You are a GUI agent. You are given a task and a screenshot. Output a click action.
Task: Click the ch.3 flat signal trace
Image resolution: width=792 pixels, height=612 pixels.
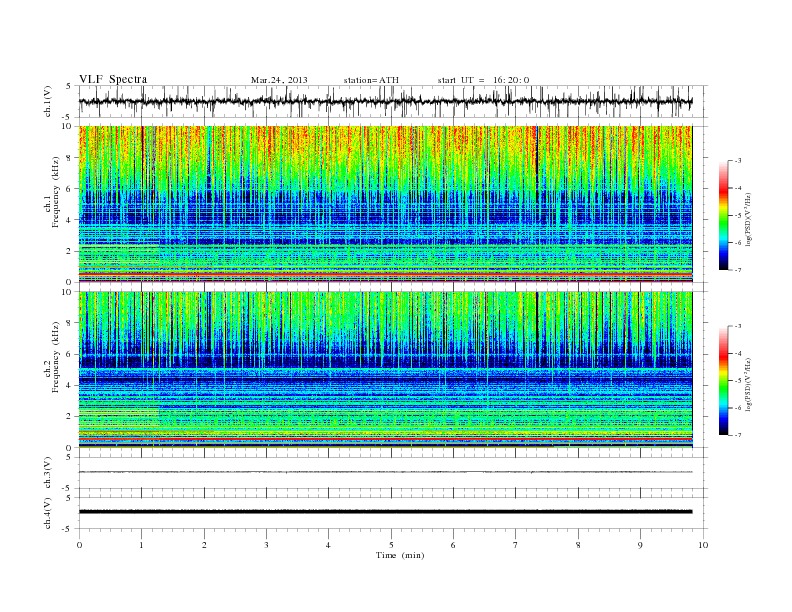pyautogui.click(x=385, y=472)
